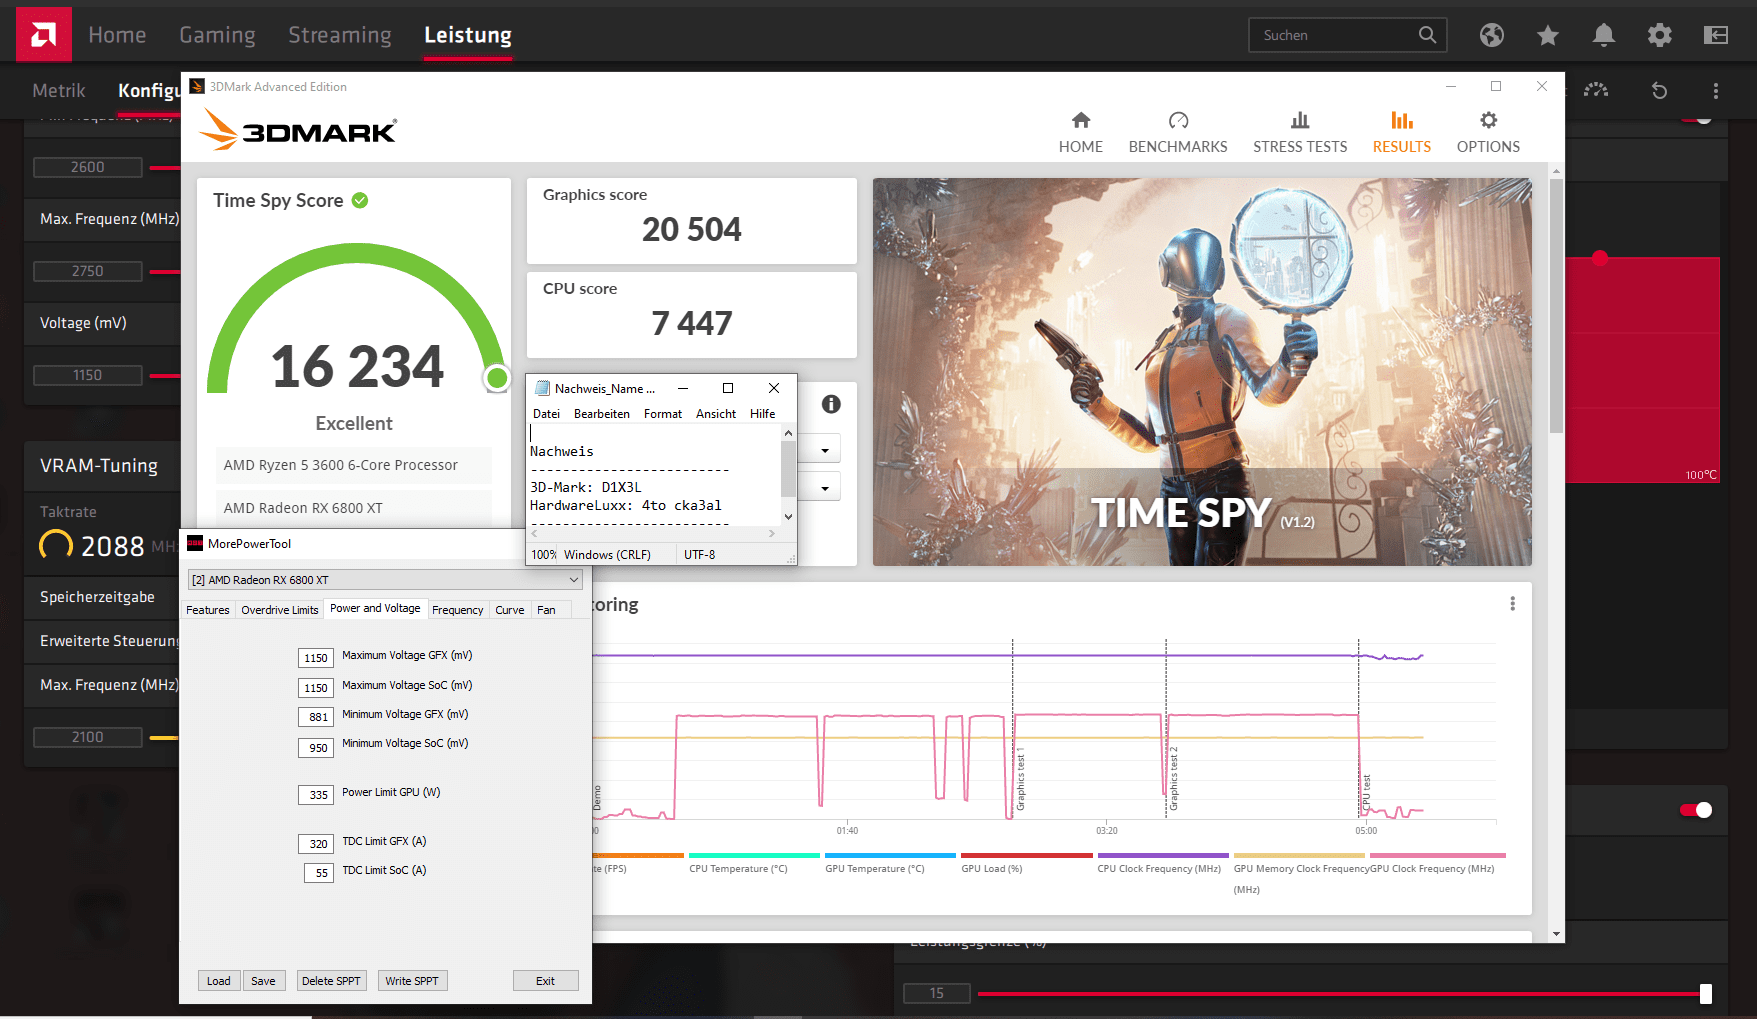Open AMD panel vertical dots menu
Image resolution: width=1757 pixels, height=1019 pixels.
[1715, 90]
